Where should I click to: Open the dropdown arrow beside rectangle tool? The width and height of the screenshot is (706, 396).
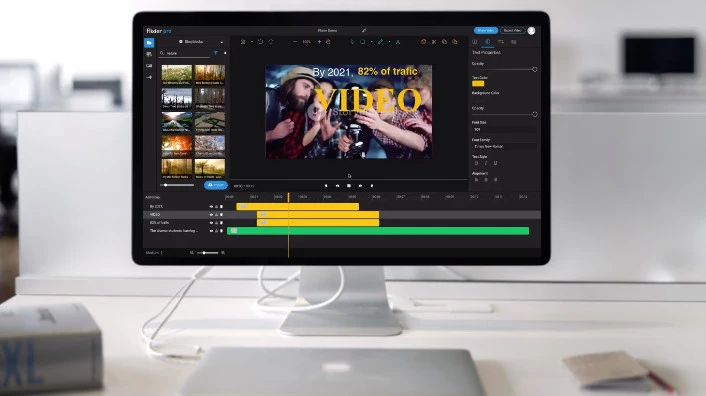click(371, 42)
